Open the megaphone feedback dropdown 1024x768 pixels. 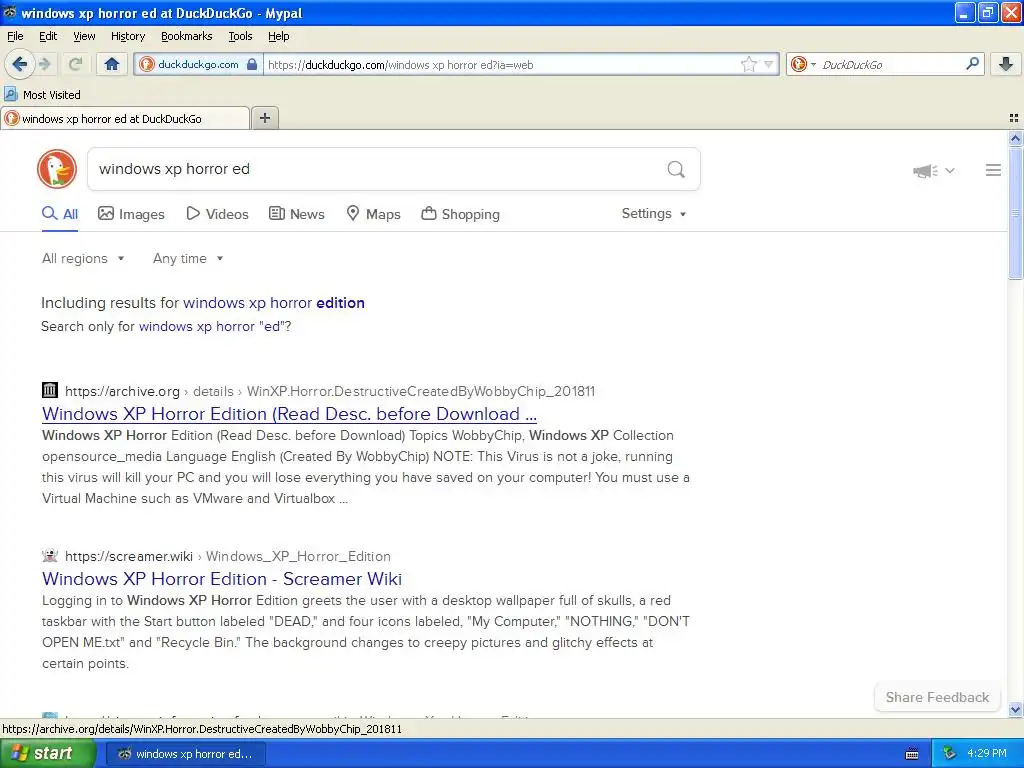[933, 170]
